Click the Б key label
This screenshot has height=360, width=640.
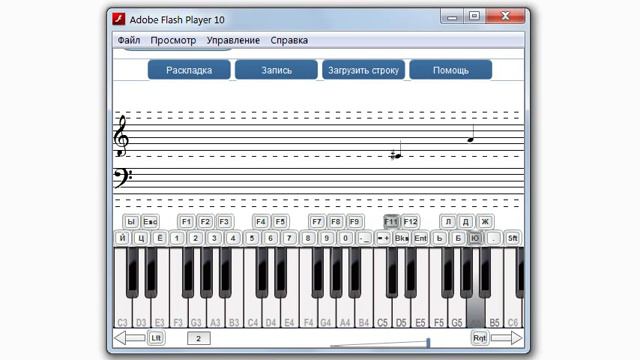click(458, 238)
